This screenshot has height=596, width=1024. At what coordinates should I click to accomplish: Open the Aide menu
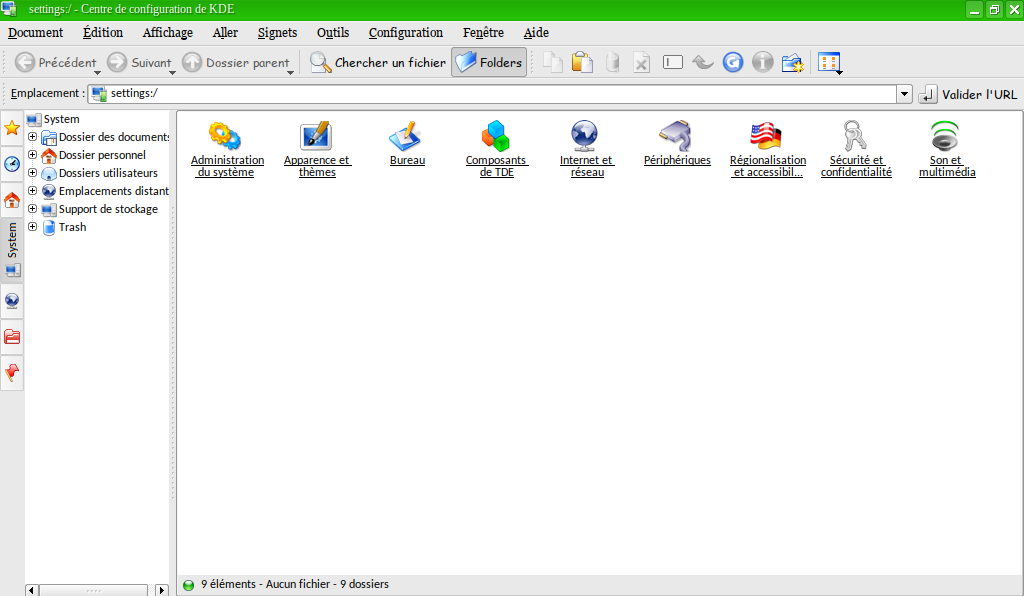click(536, 33)
